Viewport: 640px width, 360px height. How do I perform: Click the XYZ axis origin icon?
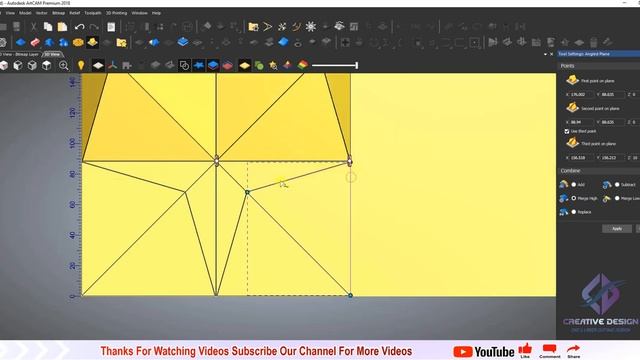click(x=113, y=65)
